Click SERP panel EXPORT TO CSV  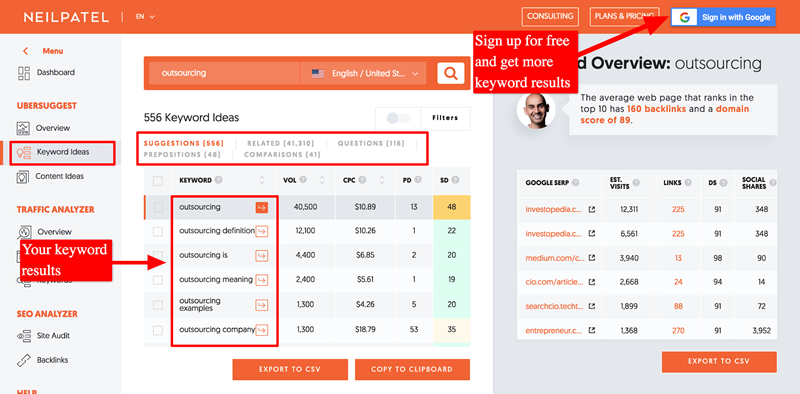point(719,361)
